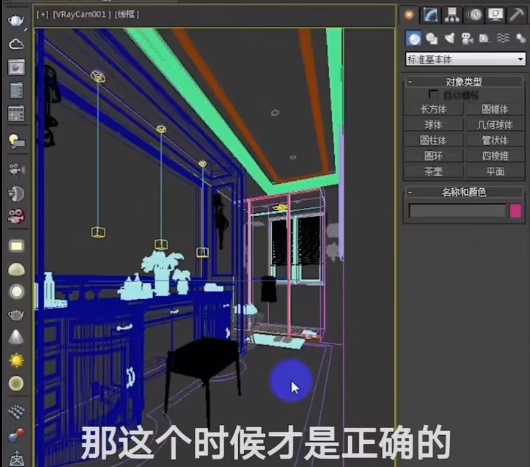This screenshot has width=530, height=467.
Task: Click the 球体 sphere button
Action: coord(434,125)
